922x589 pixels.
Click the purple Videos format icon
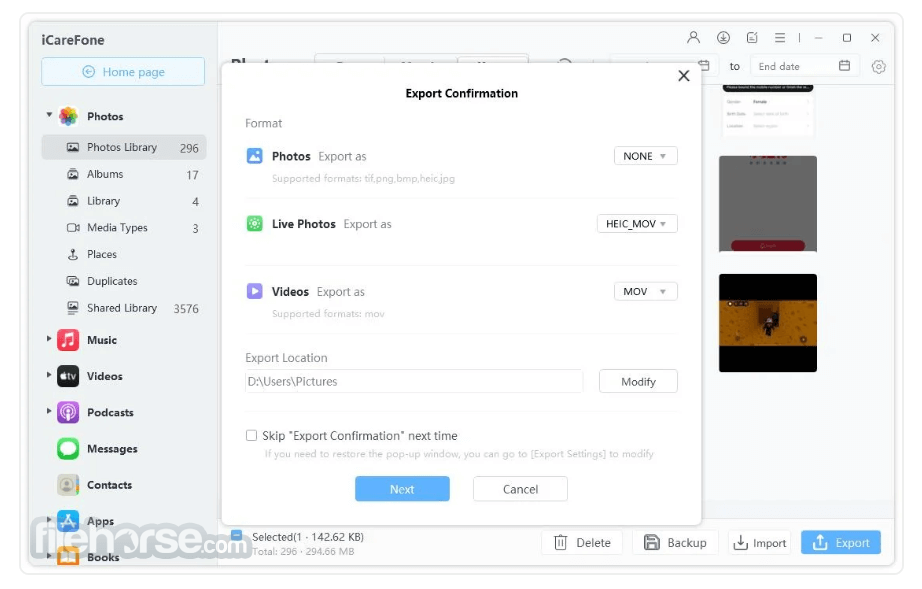coord(255,291)
